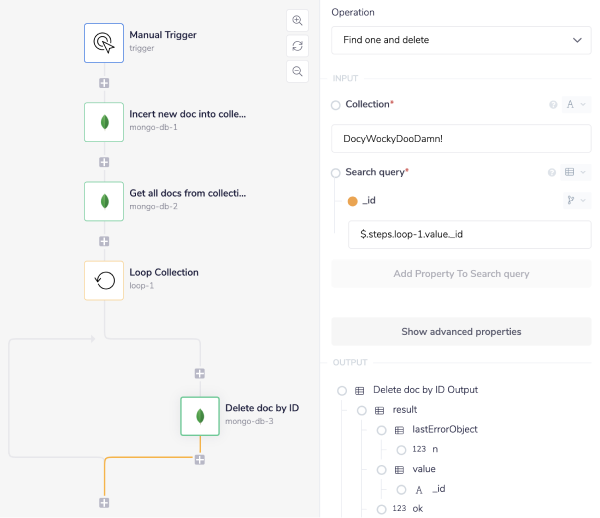Click the Get all docs MongoDB node icon
The height and width of the screenshot is (518, 600).
click(104, 200)
